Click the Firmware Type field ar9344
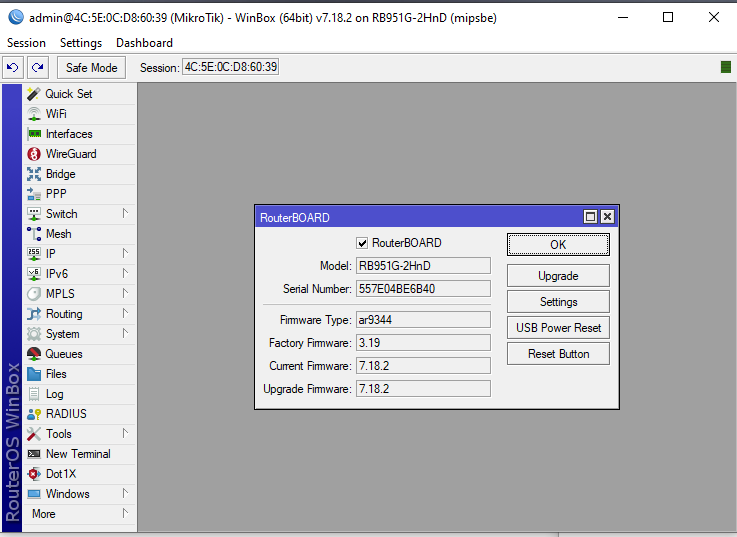Image resolution: width=737 pixels, height=537 pixels. click(423, 320)
